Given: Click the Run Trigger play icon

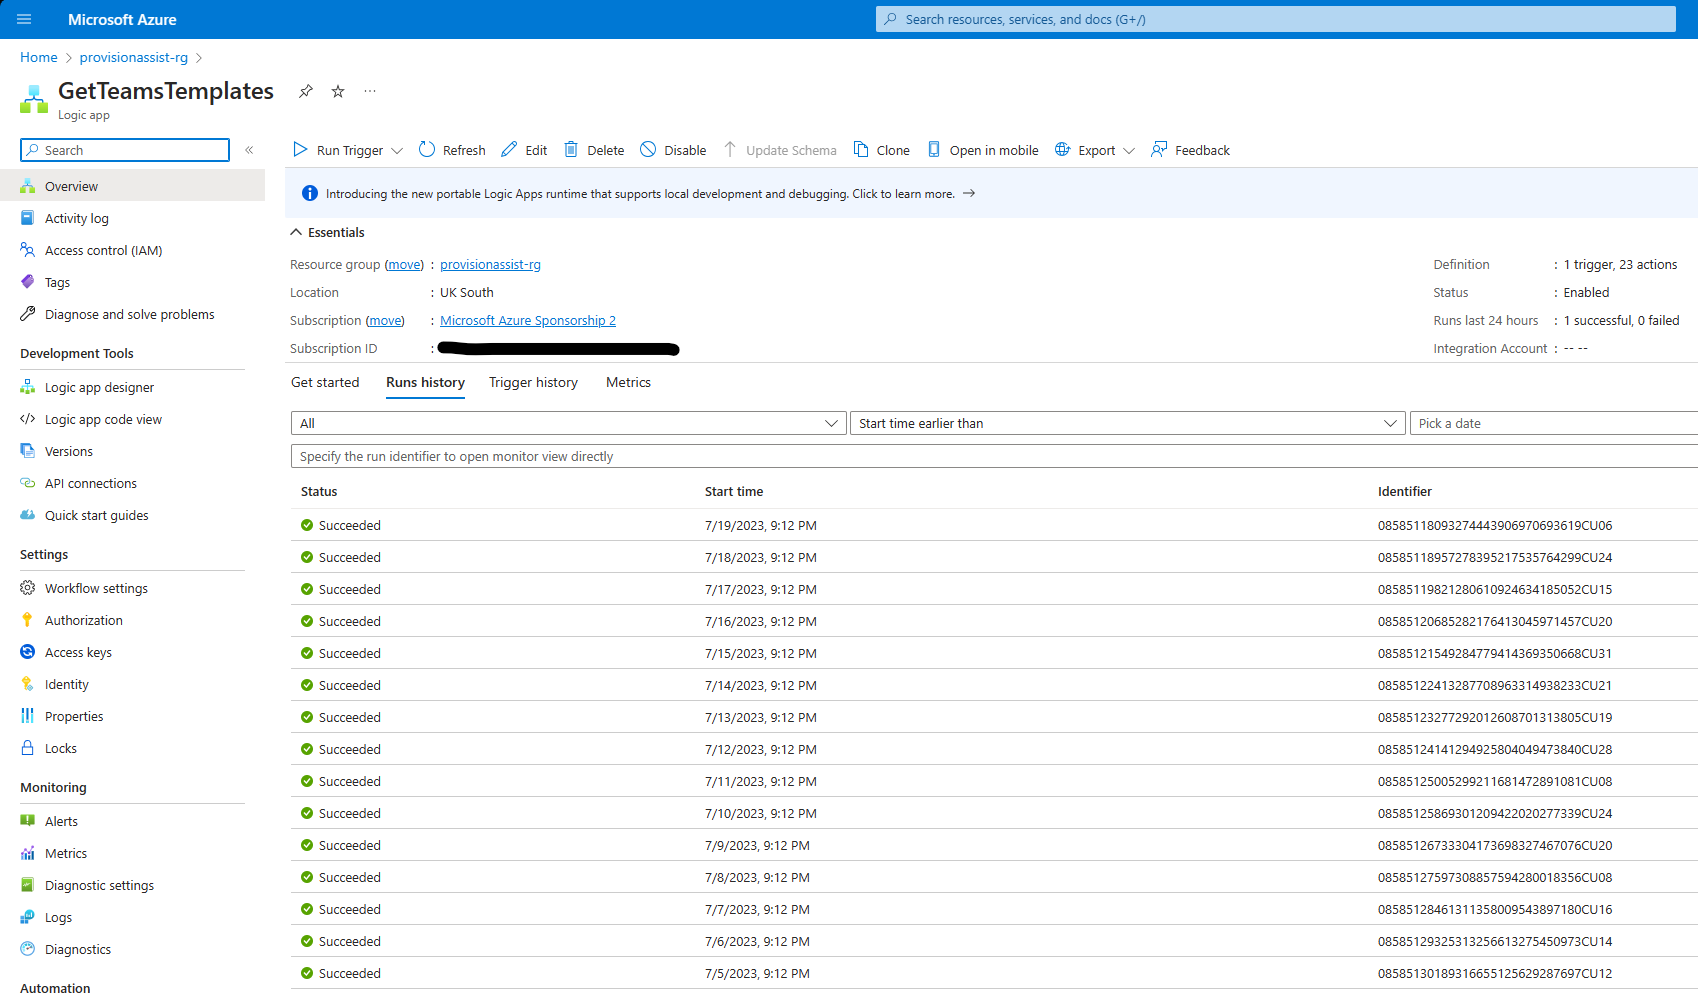Looking at the screenshot, I should tap(300, 150).
